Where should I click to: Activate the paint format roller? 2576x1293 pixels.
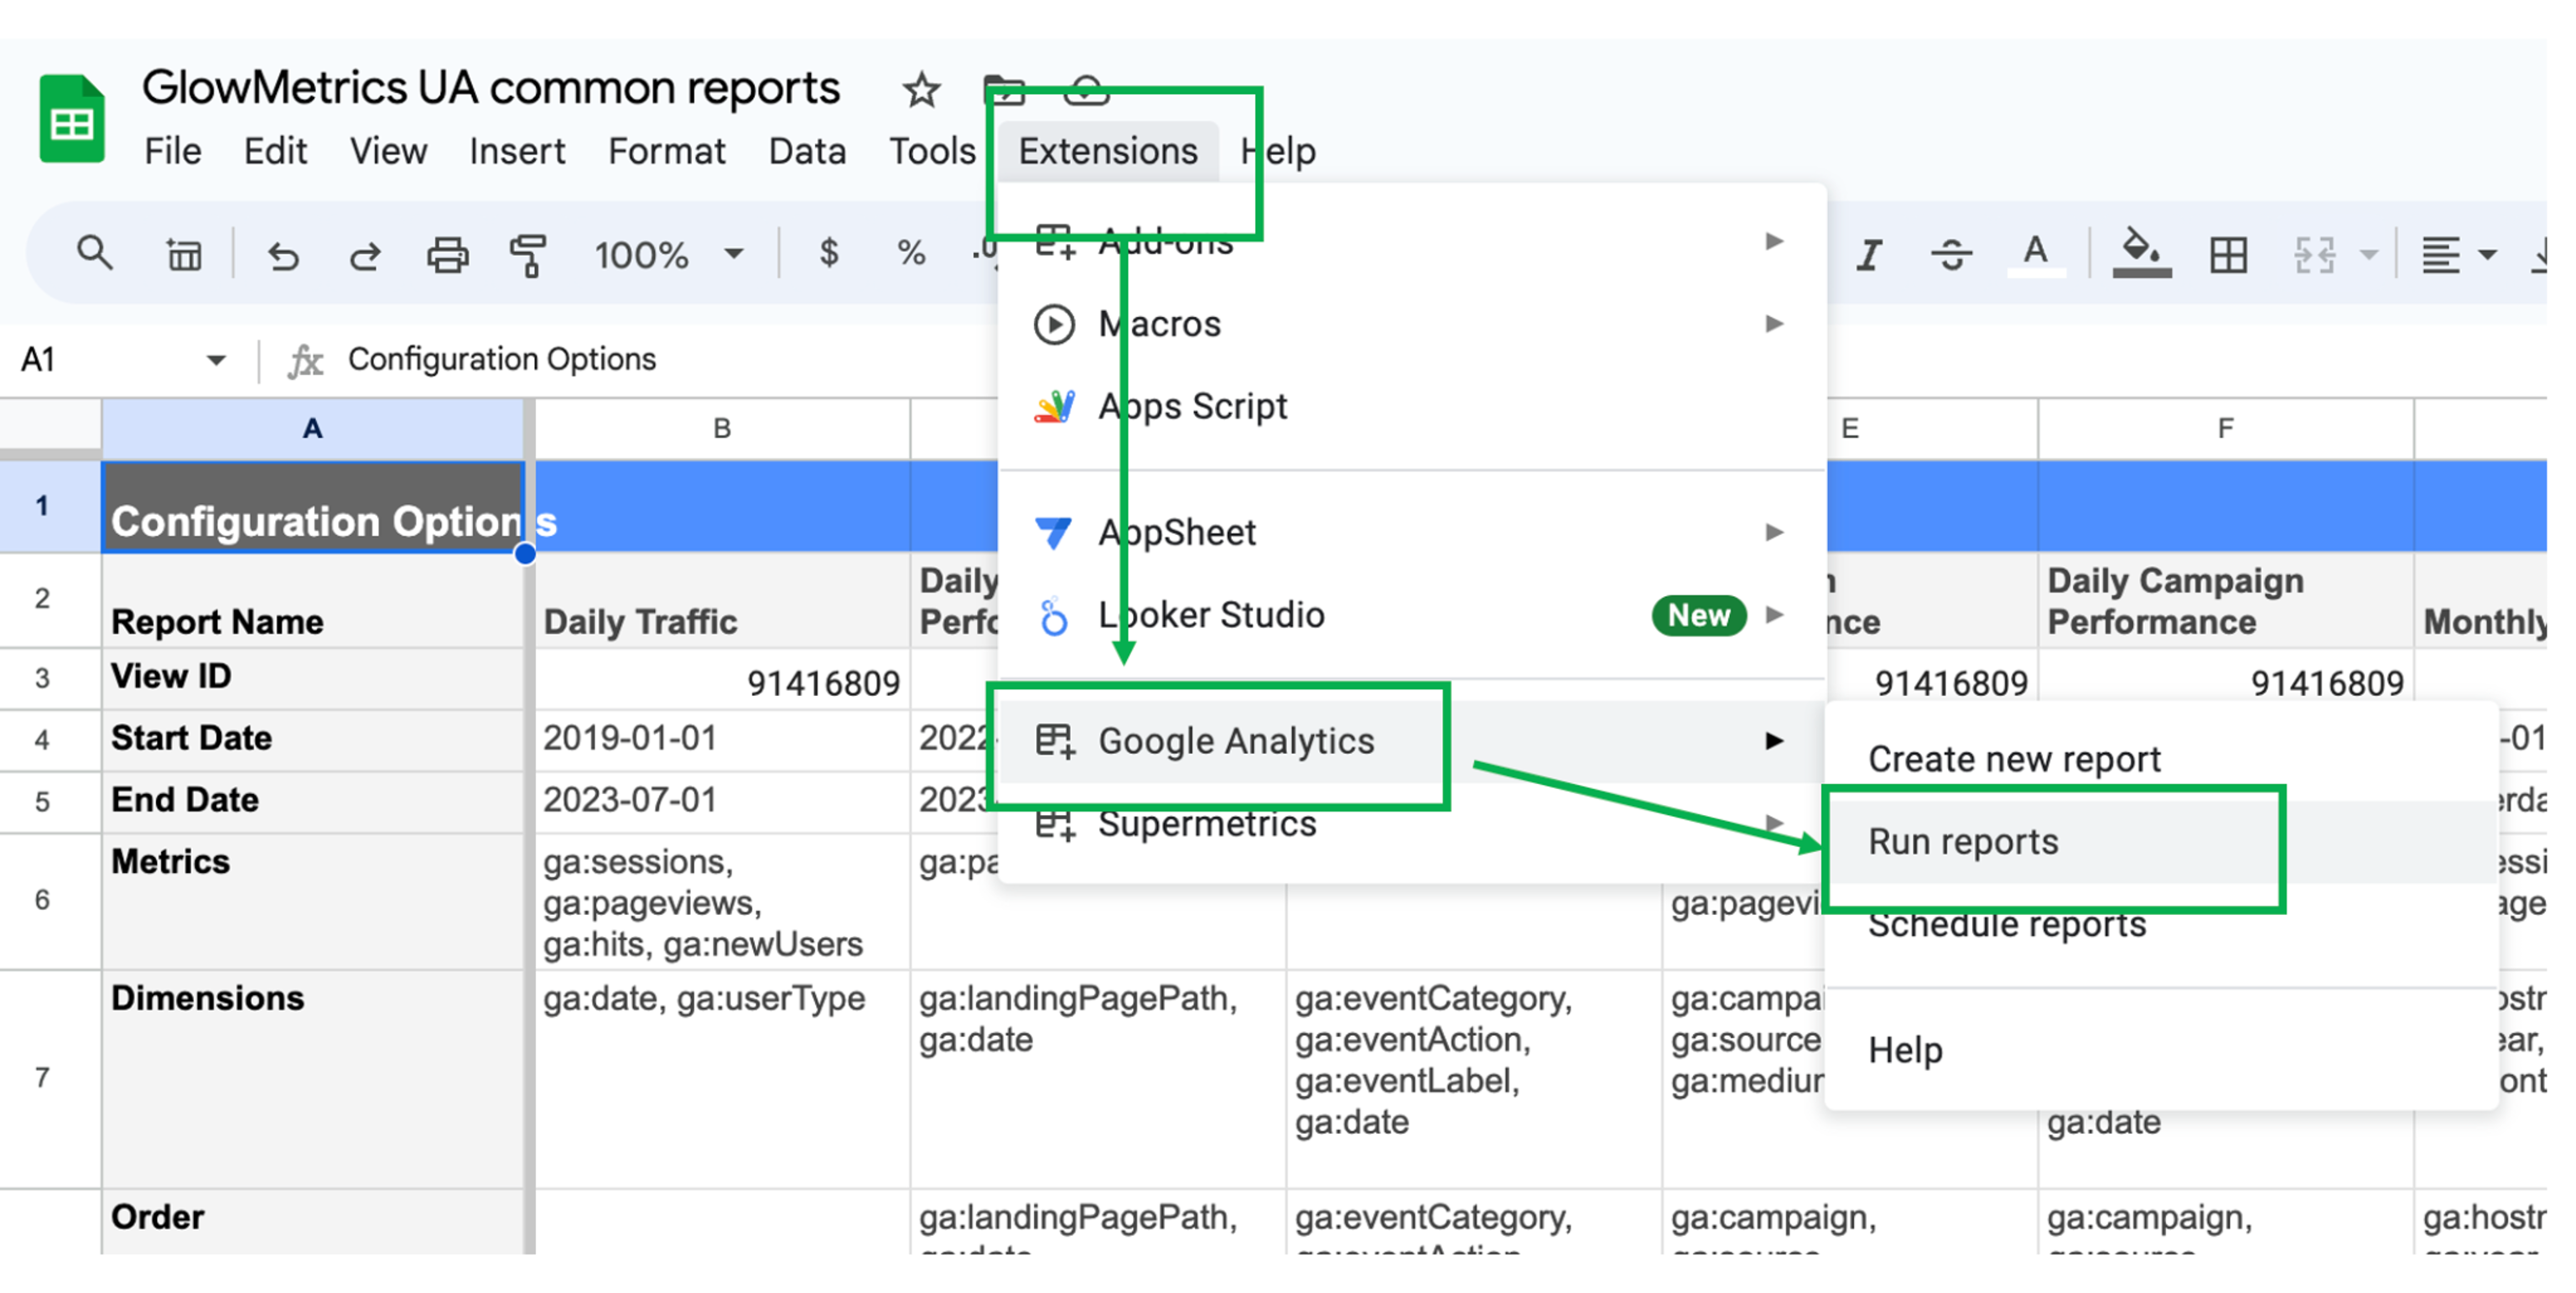(x=528, y=255)
